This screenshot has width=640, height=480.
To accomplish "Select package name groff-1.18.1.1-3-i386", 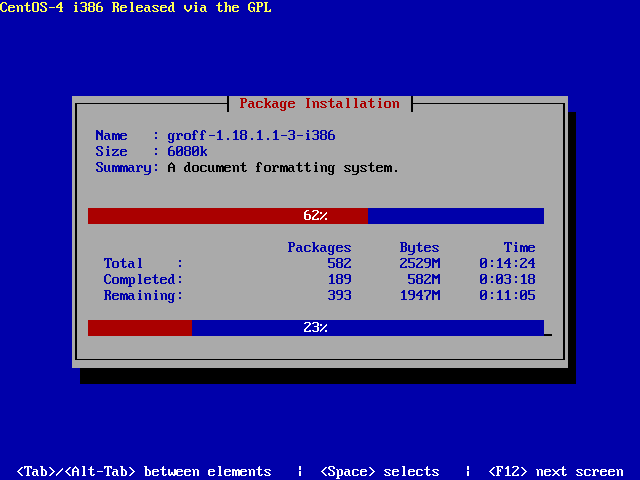I will coord(251,136).
